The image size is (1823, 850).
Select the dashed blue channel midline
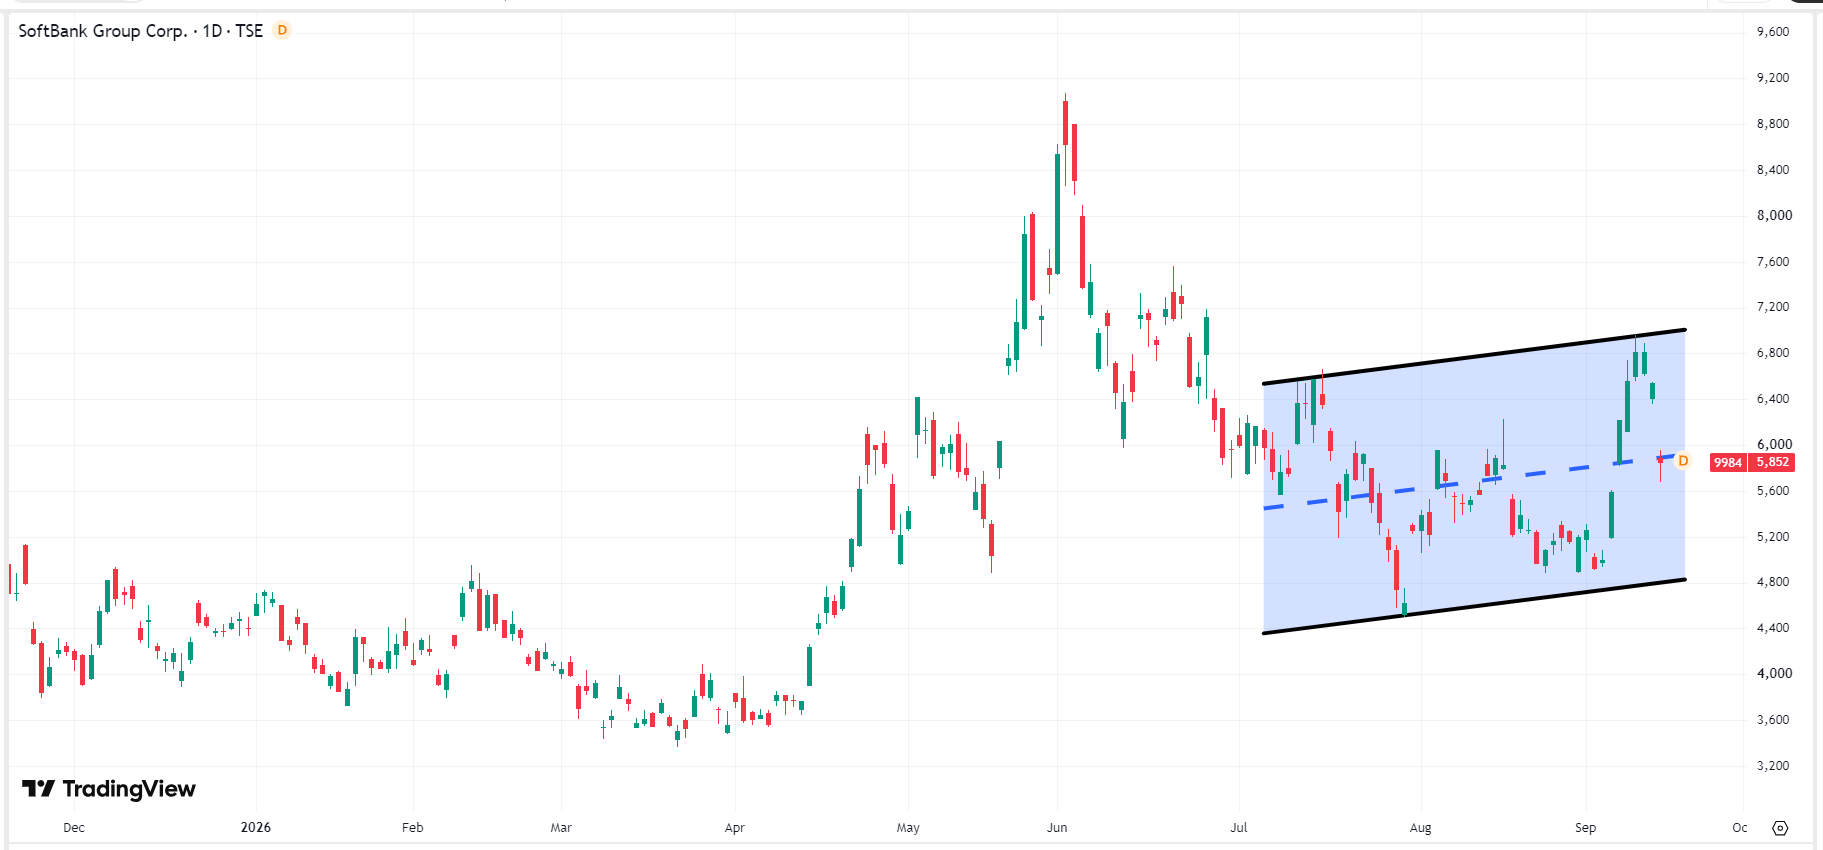point(1475,481)
